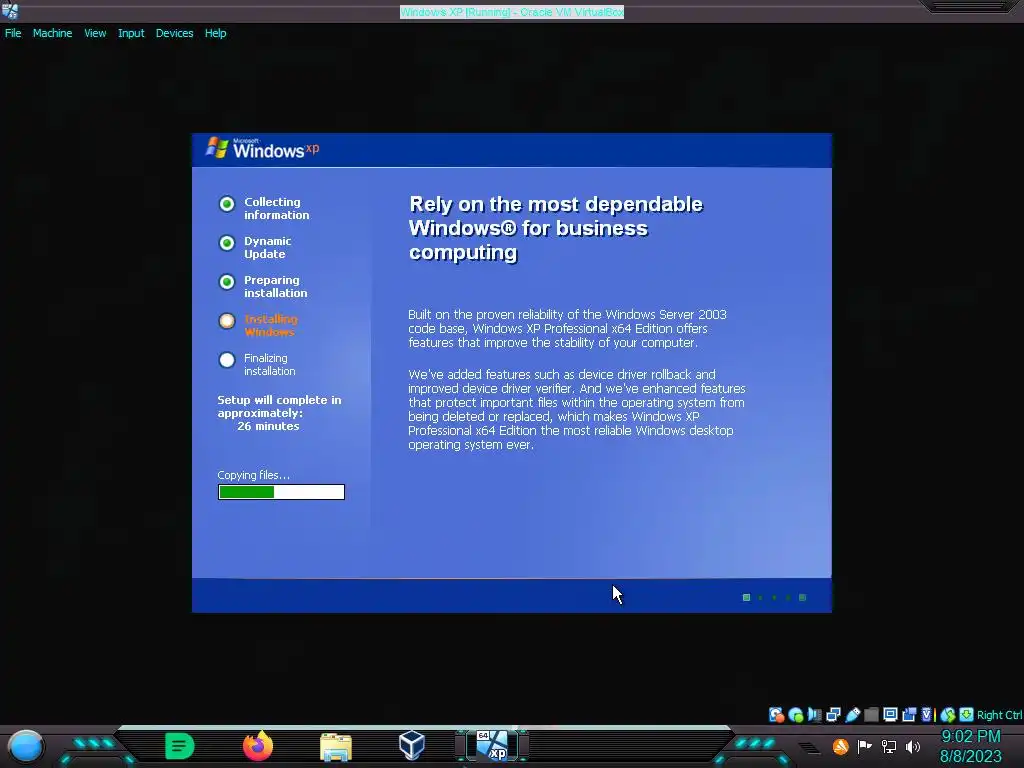Open VirtualBox Manager cube icon on taskbar
Viewport: 1024px width, 768px height.
point(412,745)
